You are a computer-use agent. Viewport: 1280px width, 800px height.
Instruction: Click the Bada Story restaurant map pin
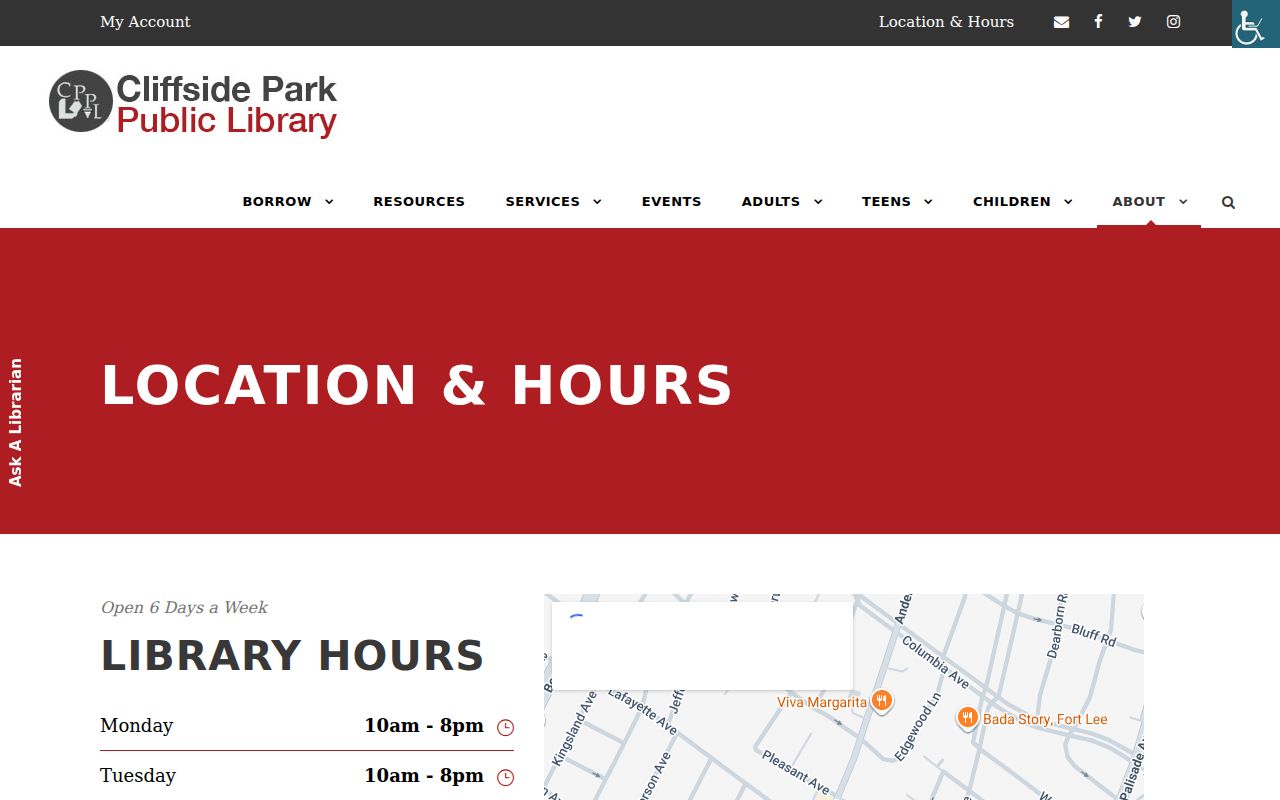pos(967,717)
